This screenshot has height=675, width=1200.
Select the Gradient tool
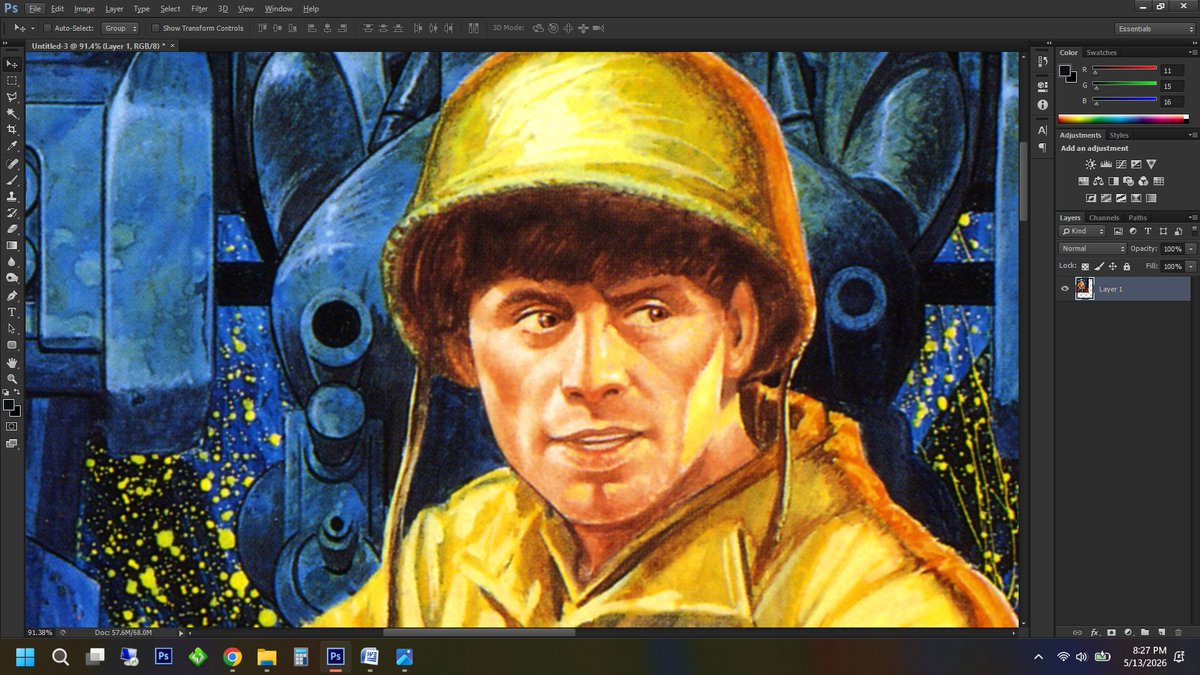[12, 245]
